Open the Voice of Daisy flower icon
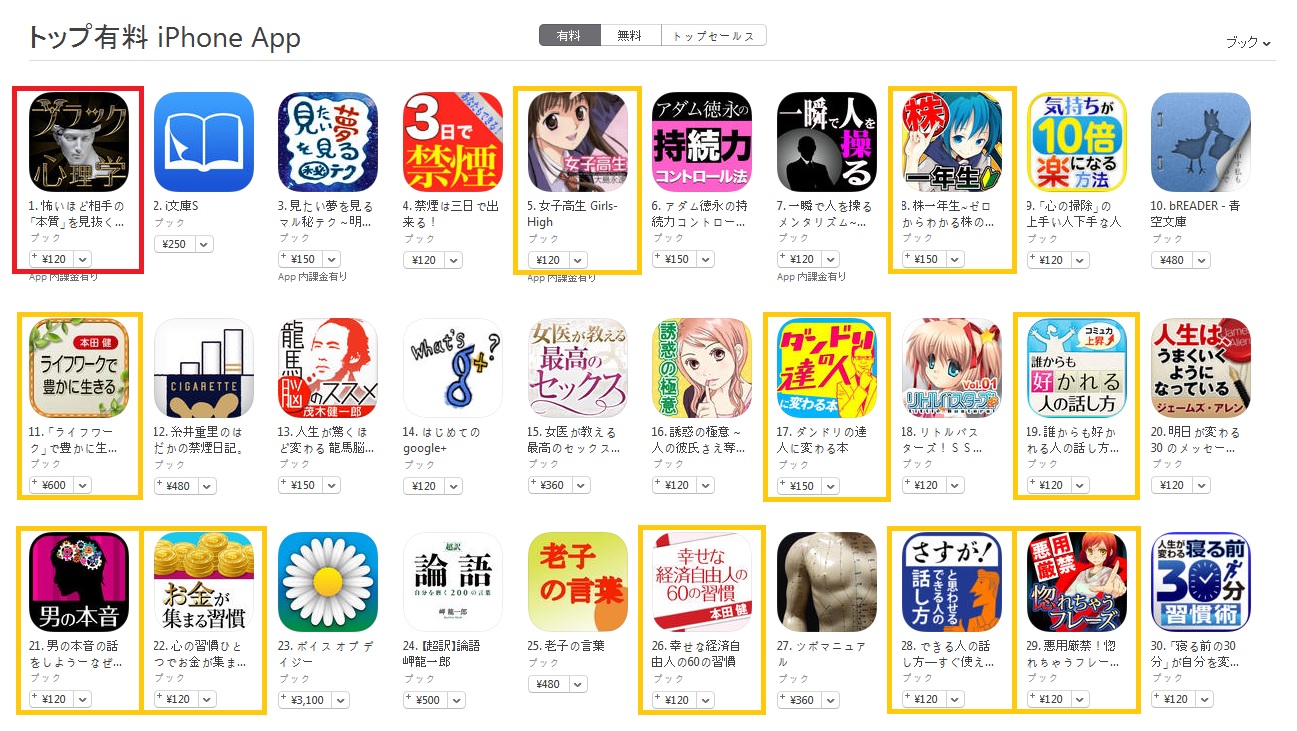Viewport: 1297px width, 731px height. point(328,582)
